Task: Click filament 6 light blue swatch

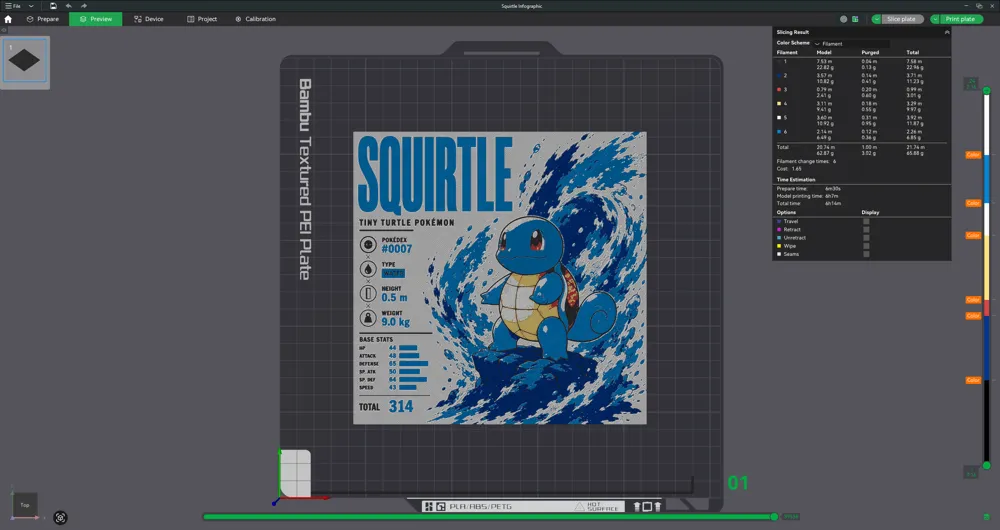Action: click(x=779, y=131)
